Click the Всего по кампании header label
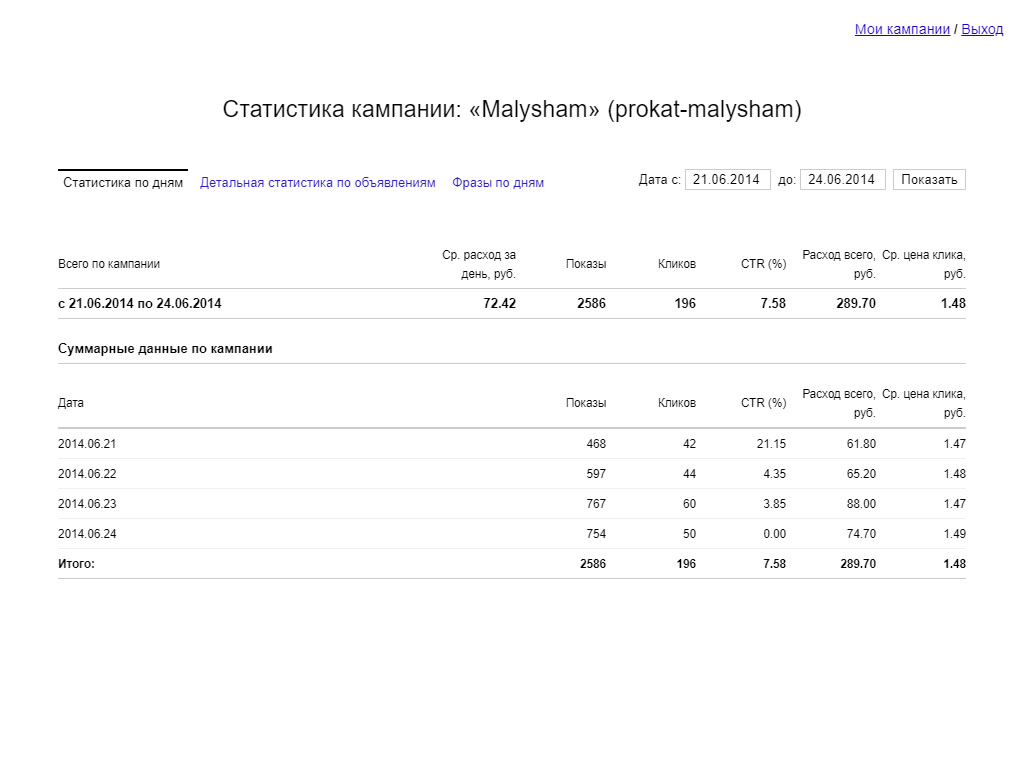This screenshot has height=768, width=1024. [x=109, y=264]
